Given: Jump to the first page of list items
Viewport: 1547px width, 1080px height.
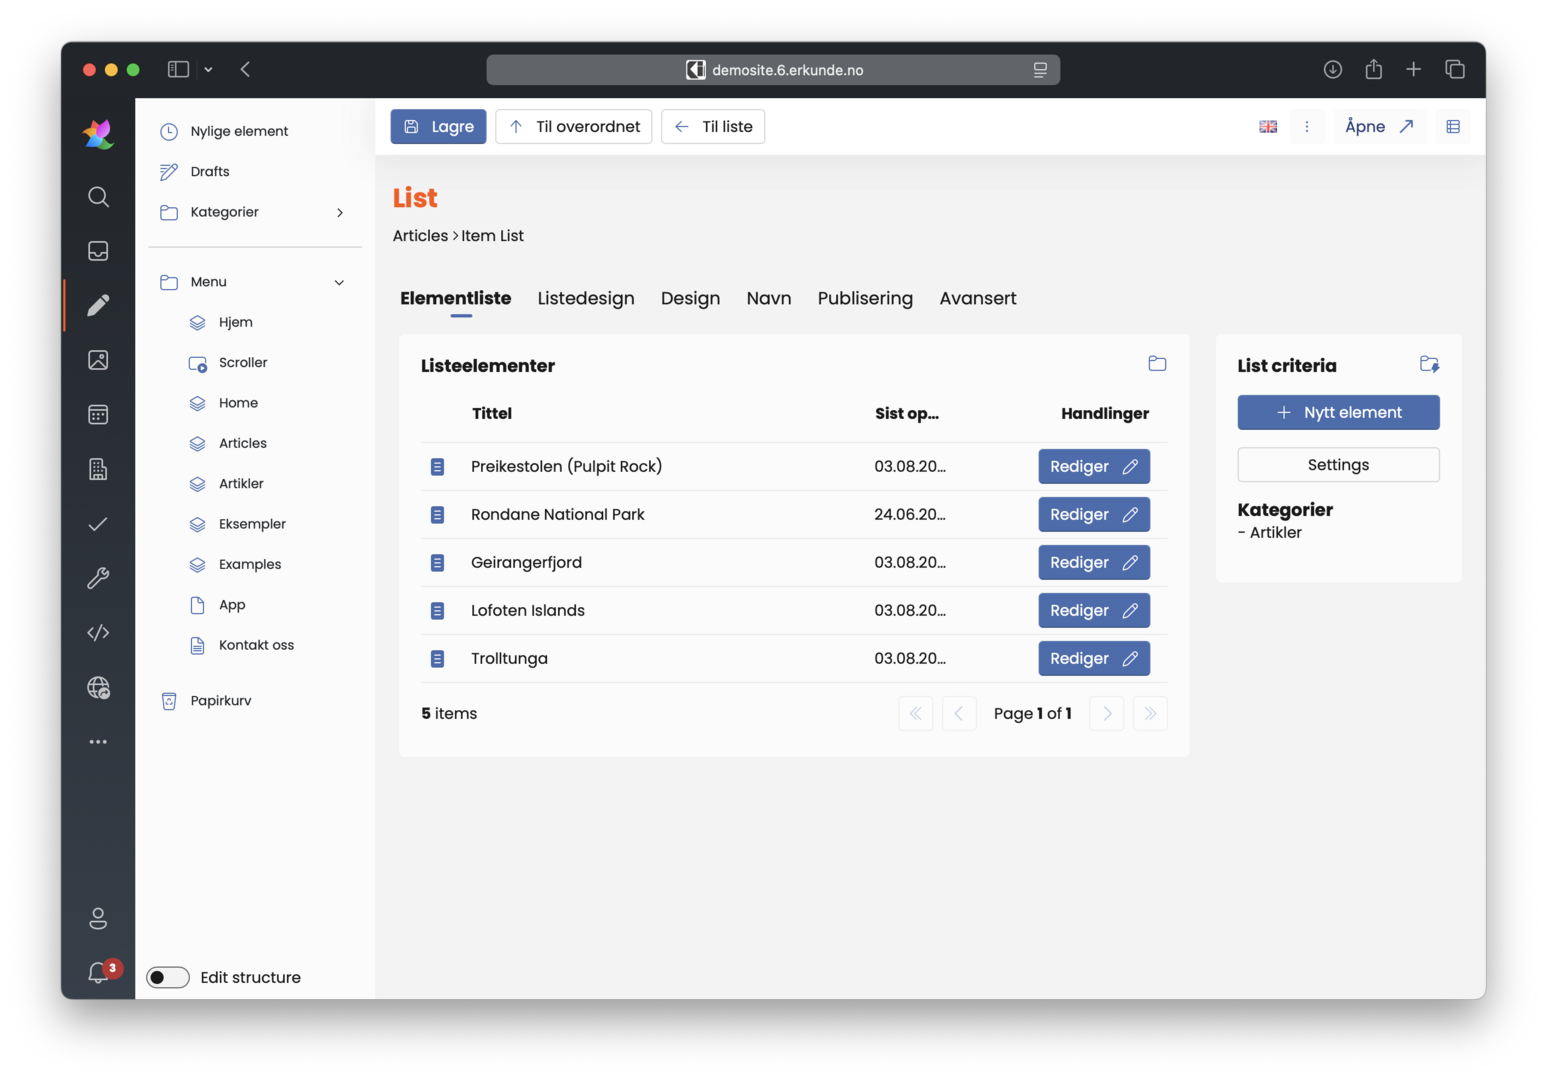Looking at the screenshot, I should (x=916, y=714).
